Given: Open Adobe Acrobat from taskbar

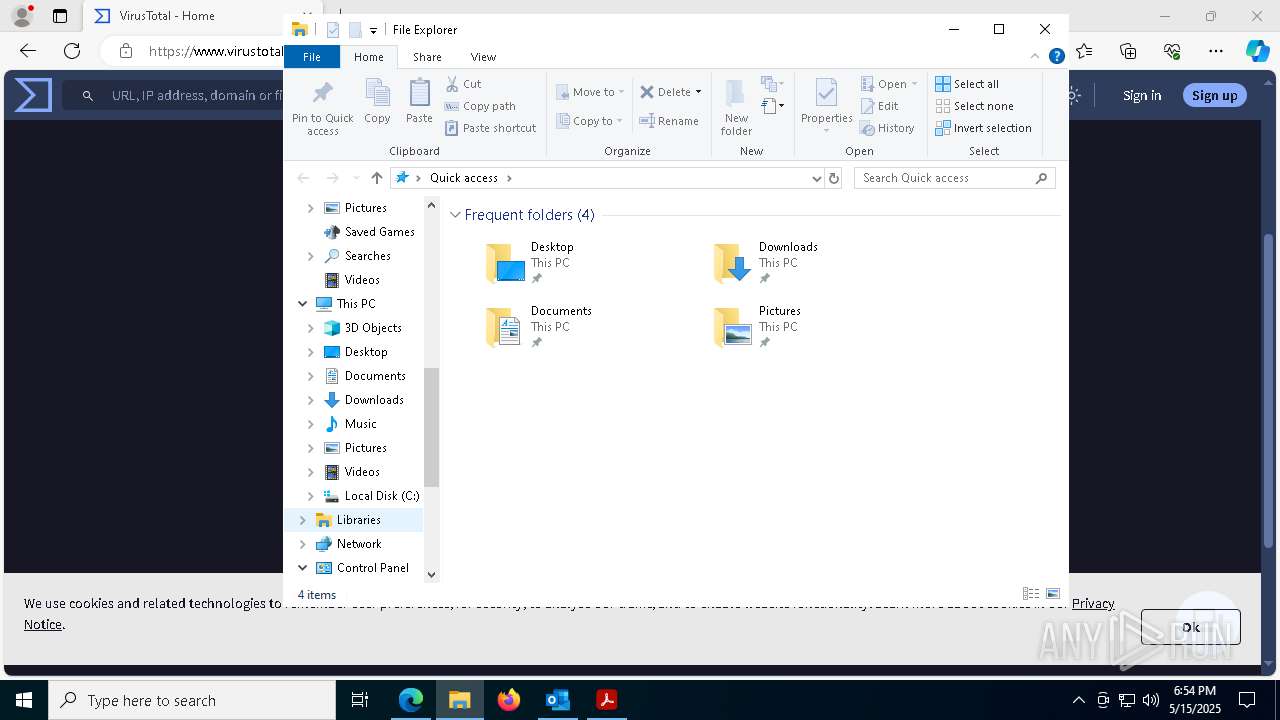Looking at the screenshot, I should click(x=606, y=700).
